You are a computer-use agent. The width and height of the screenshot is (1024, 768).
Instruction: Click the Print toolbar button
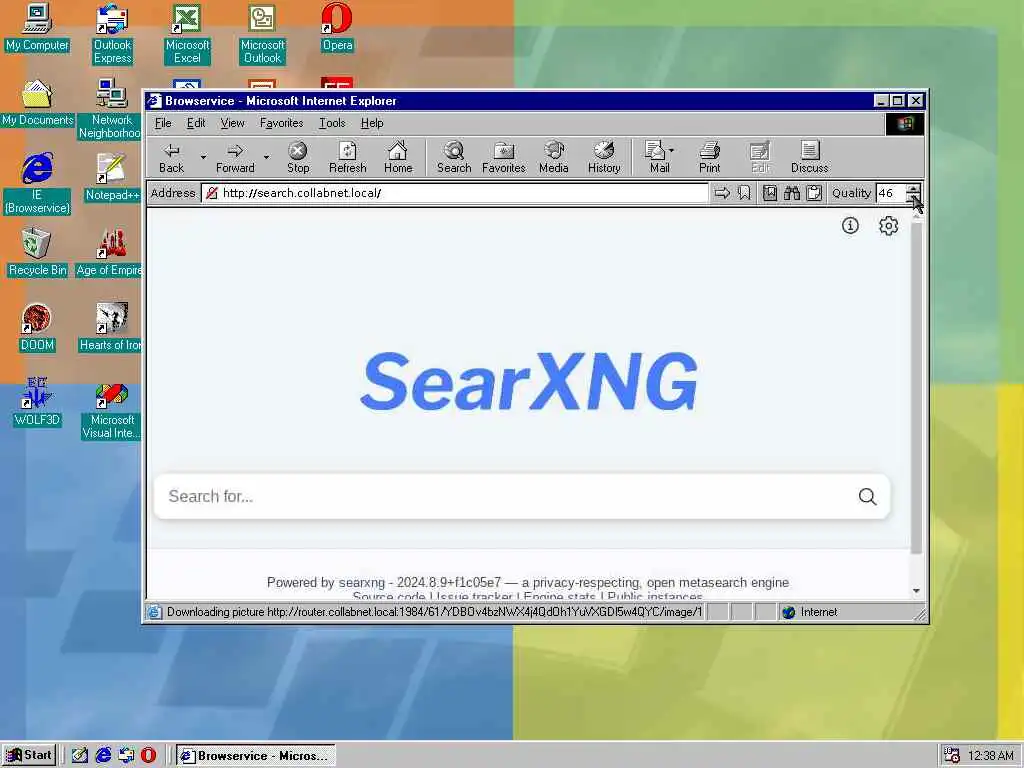click(709, 157)
